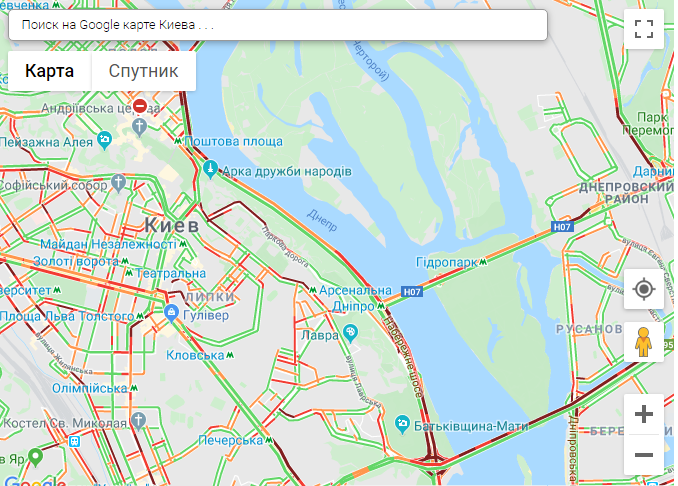678x486 pixels.
Task: Toggle fullscreen map view
Action: [644, 29]
